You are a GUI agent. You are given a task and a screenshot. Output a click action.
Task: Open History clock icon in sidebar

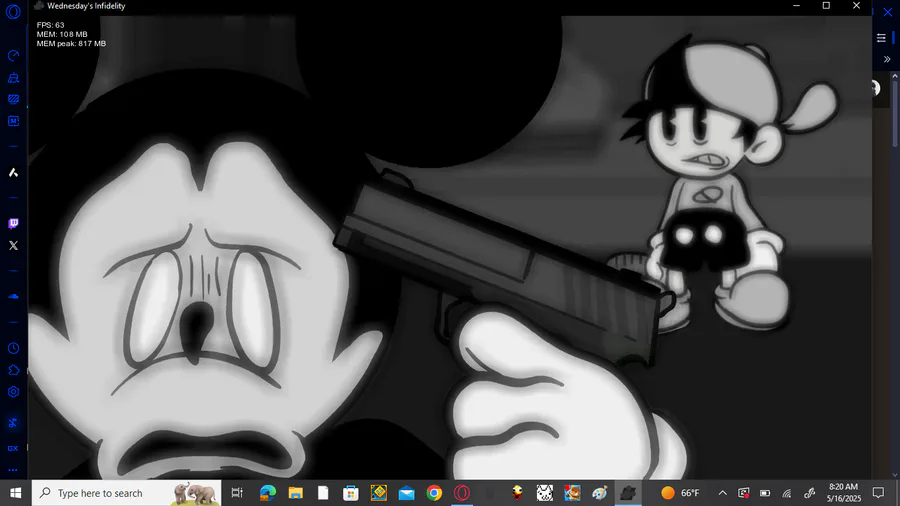tap(13, 348)
